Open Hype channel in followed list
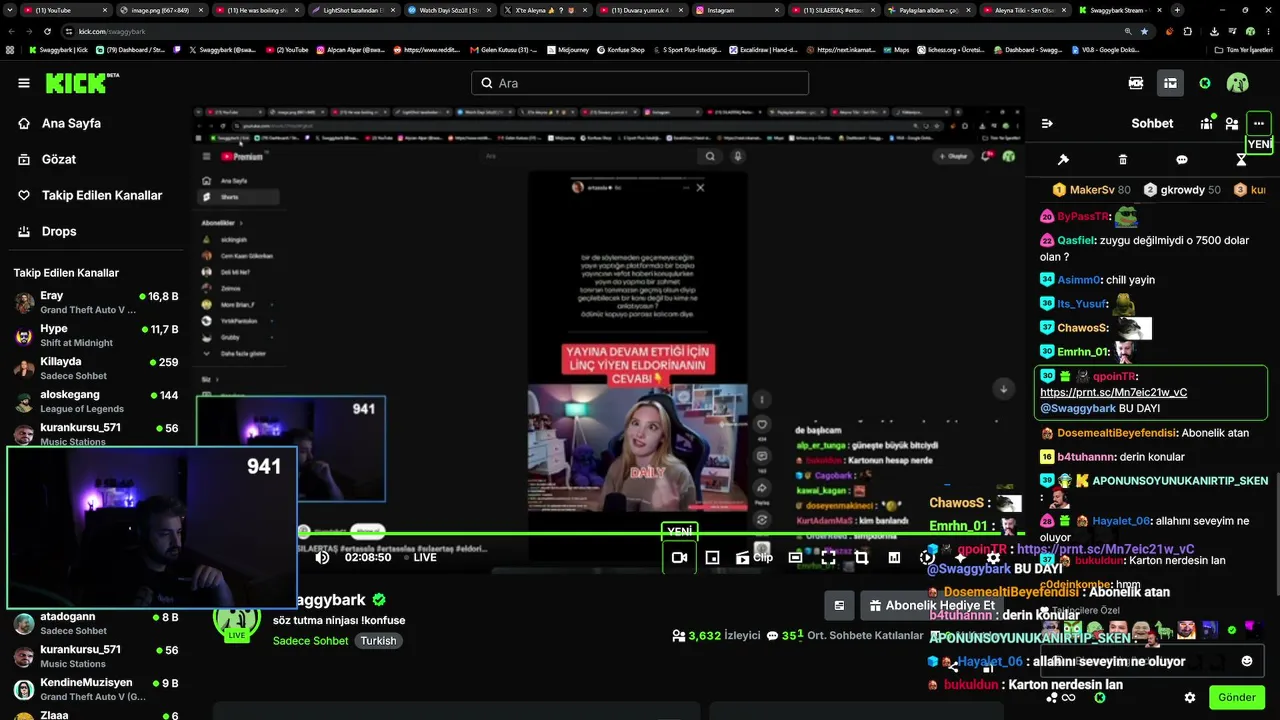The image size is (1280, 720). click(96, 335)
